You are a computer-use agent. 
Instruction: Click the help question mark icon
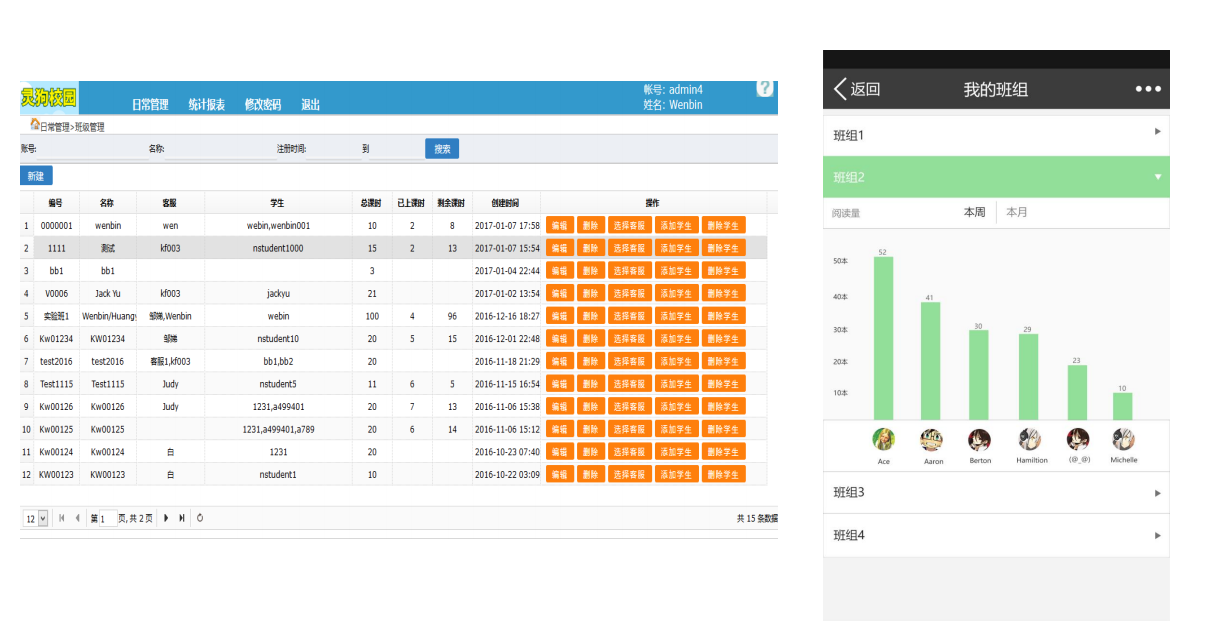click(x=765, y=88)
